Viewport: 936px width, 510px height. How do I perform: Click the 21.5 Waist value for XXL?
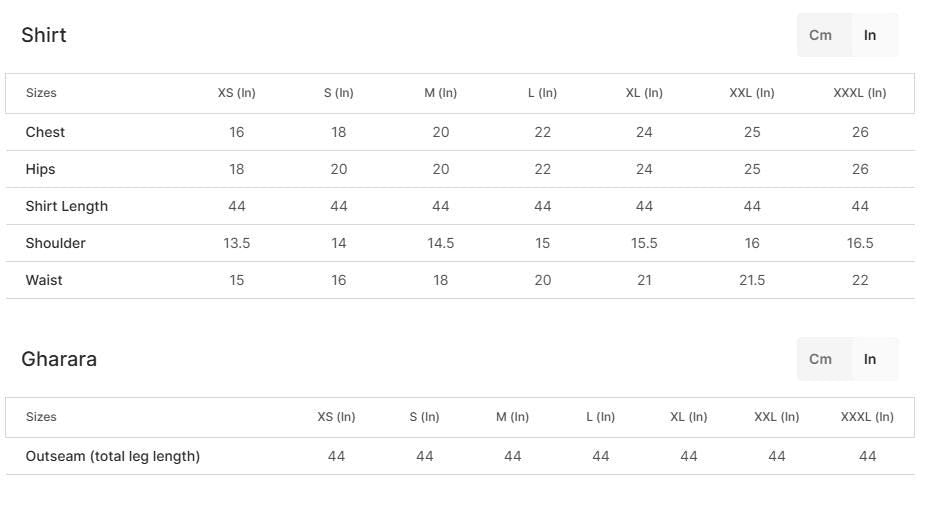point(752,280)
